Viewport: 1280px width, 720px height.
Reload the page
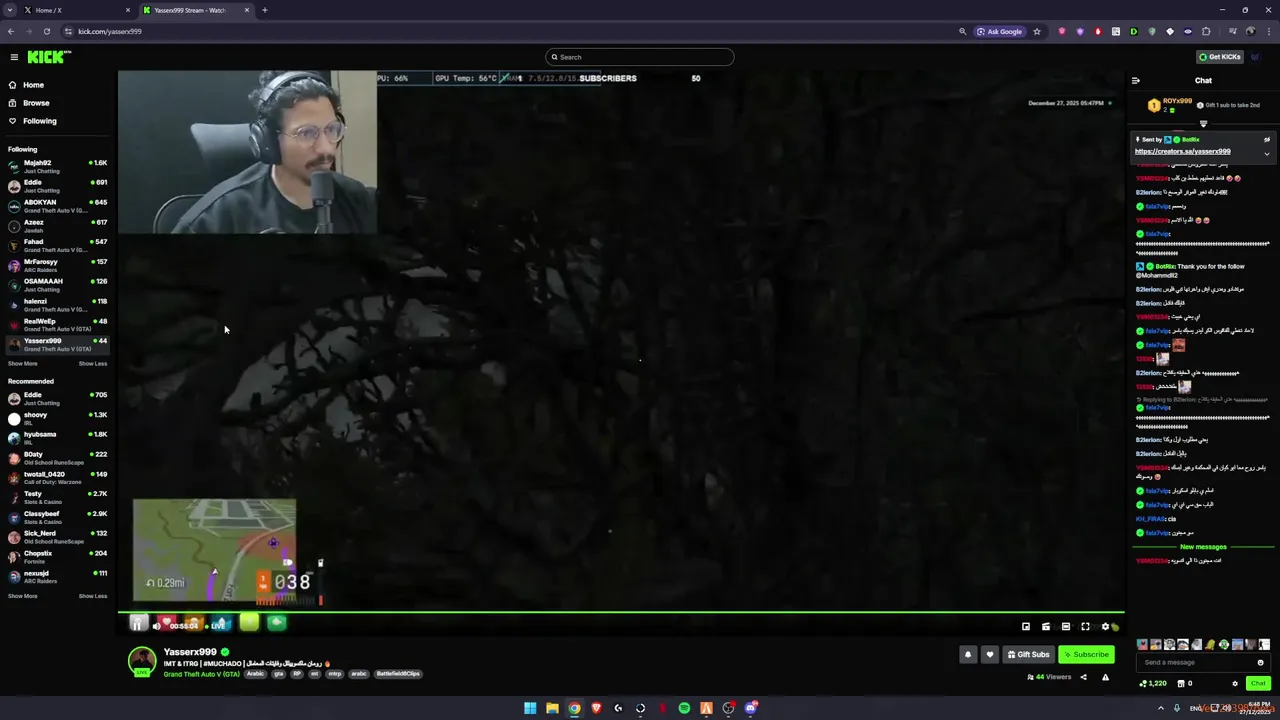[x=46, y=31]
